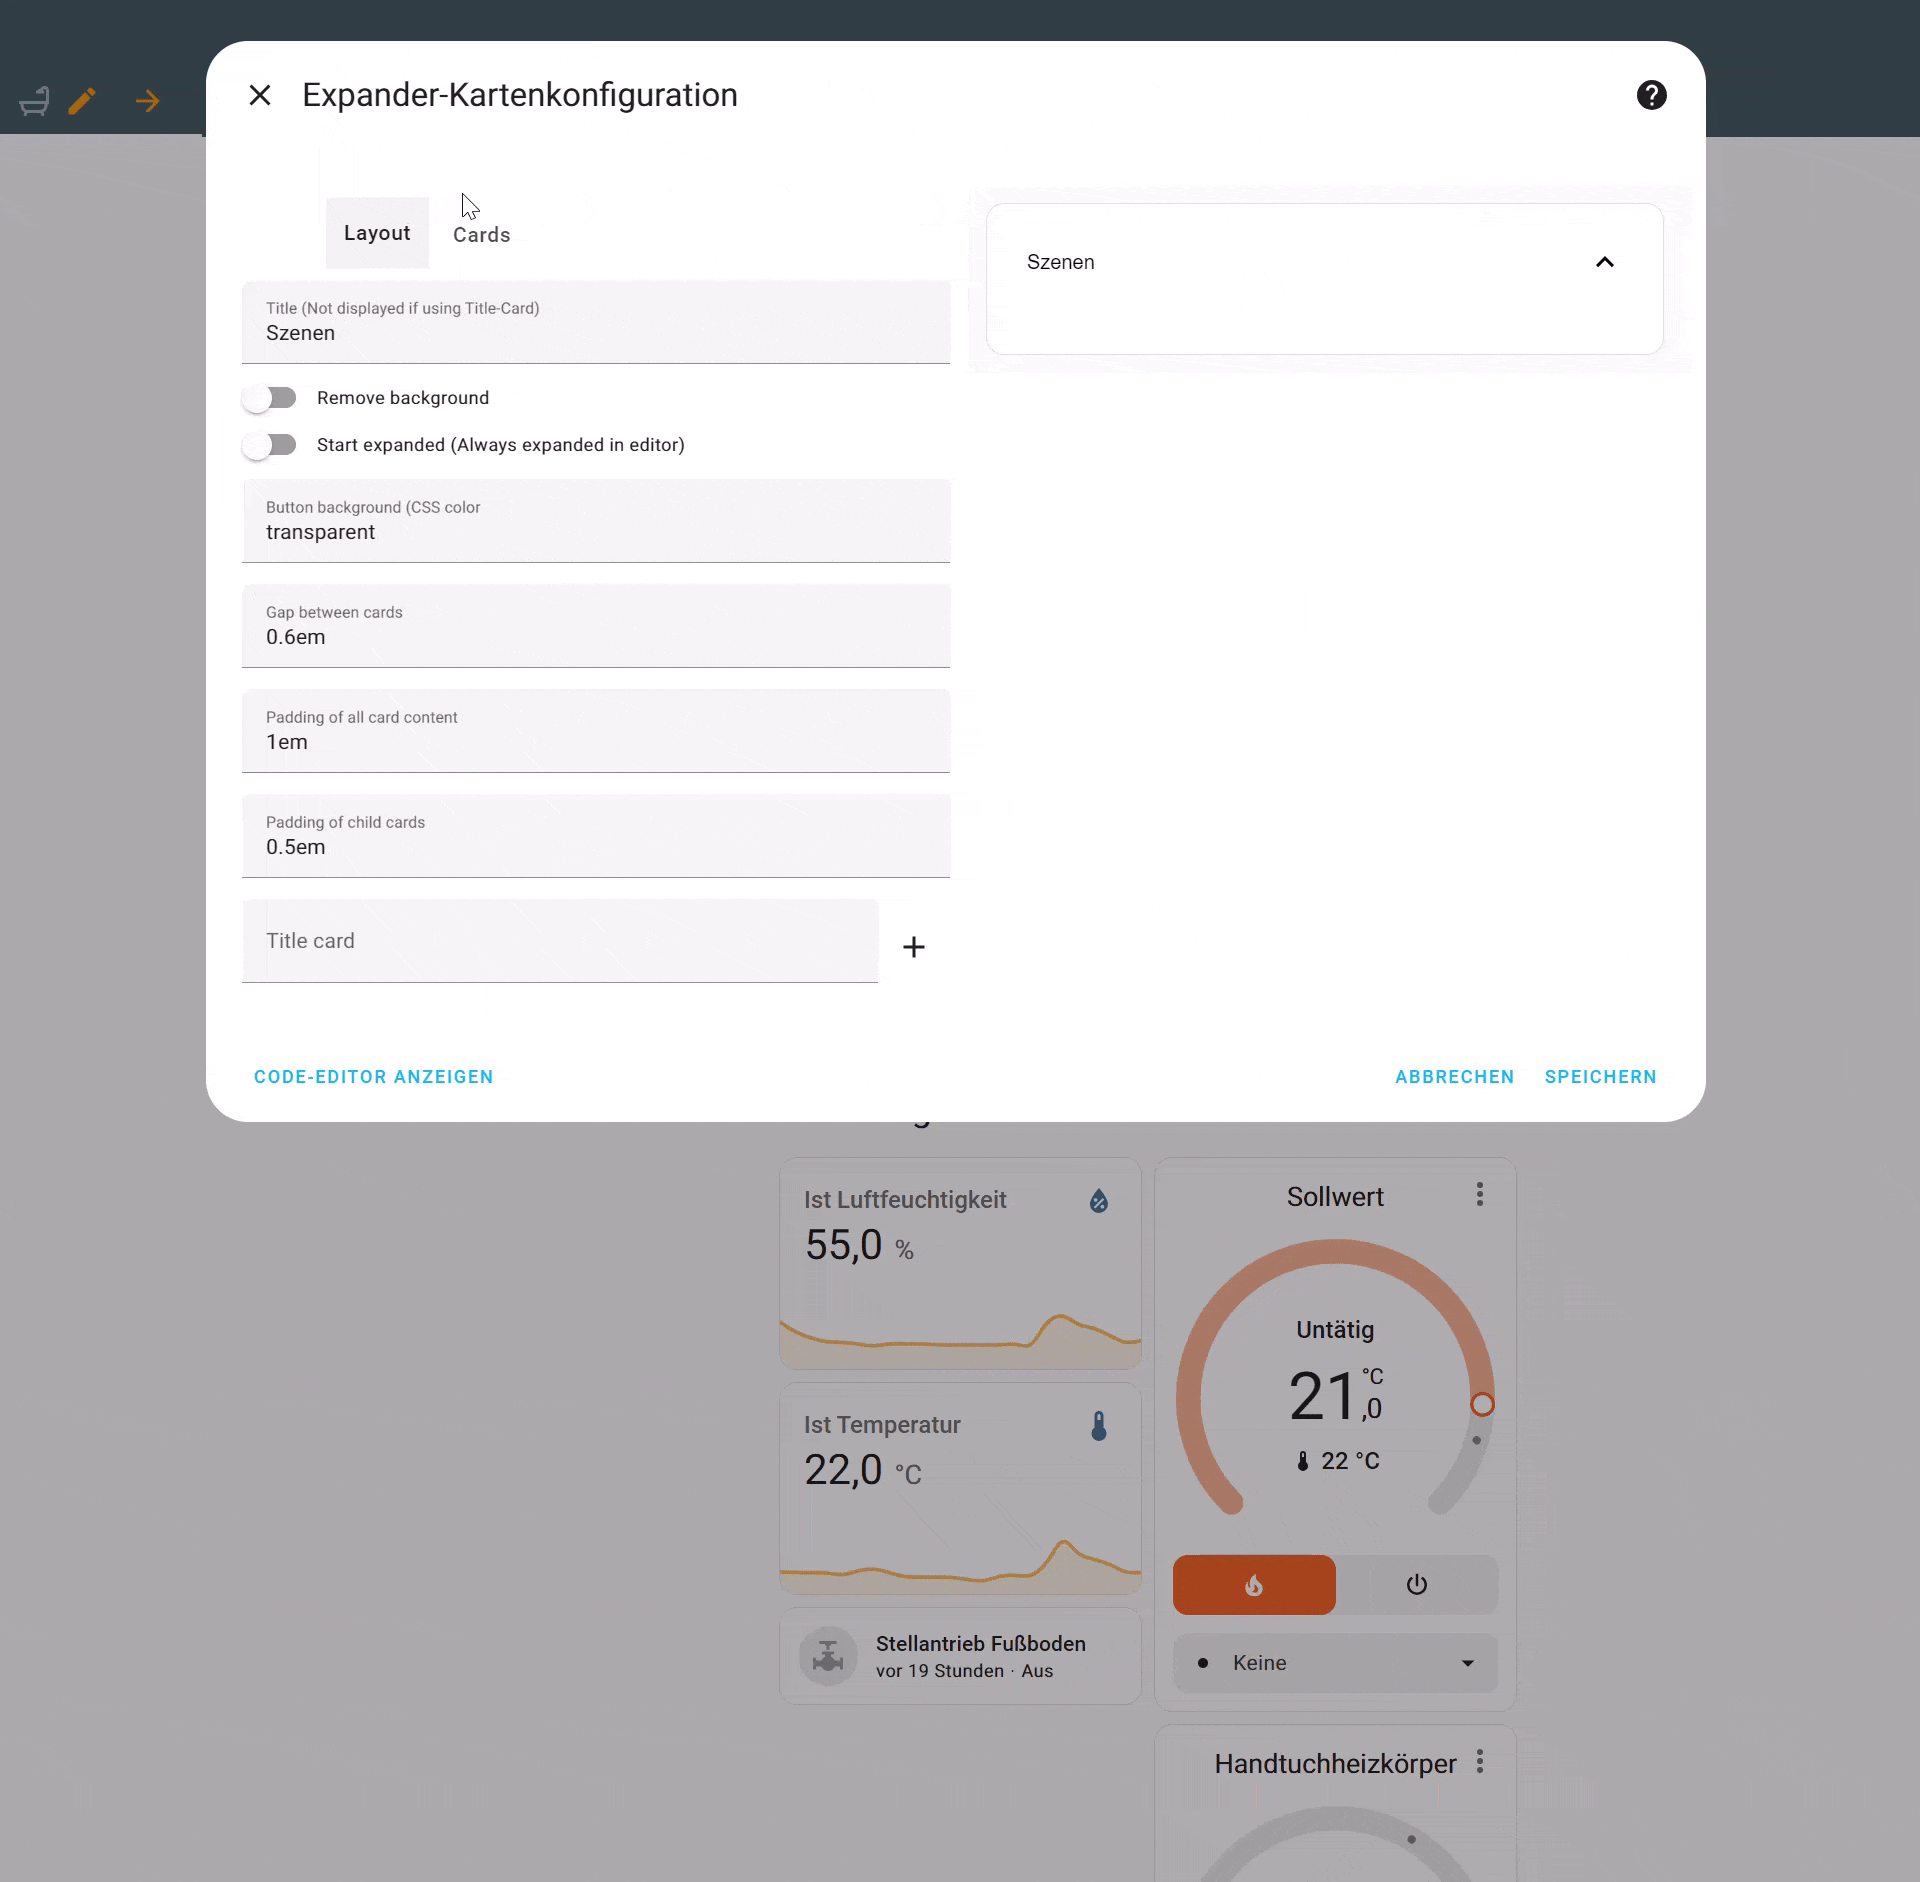Click the orange pencil edit icon
The image size is (1920, 1882).
[83, 100]
